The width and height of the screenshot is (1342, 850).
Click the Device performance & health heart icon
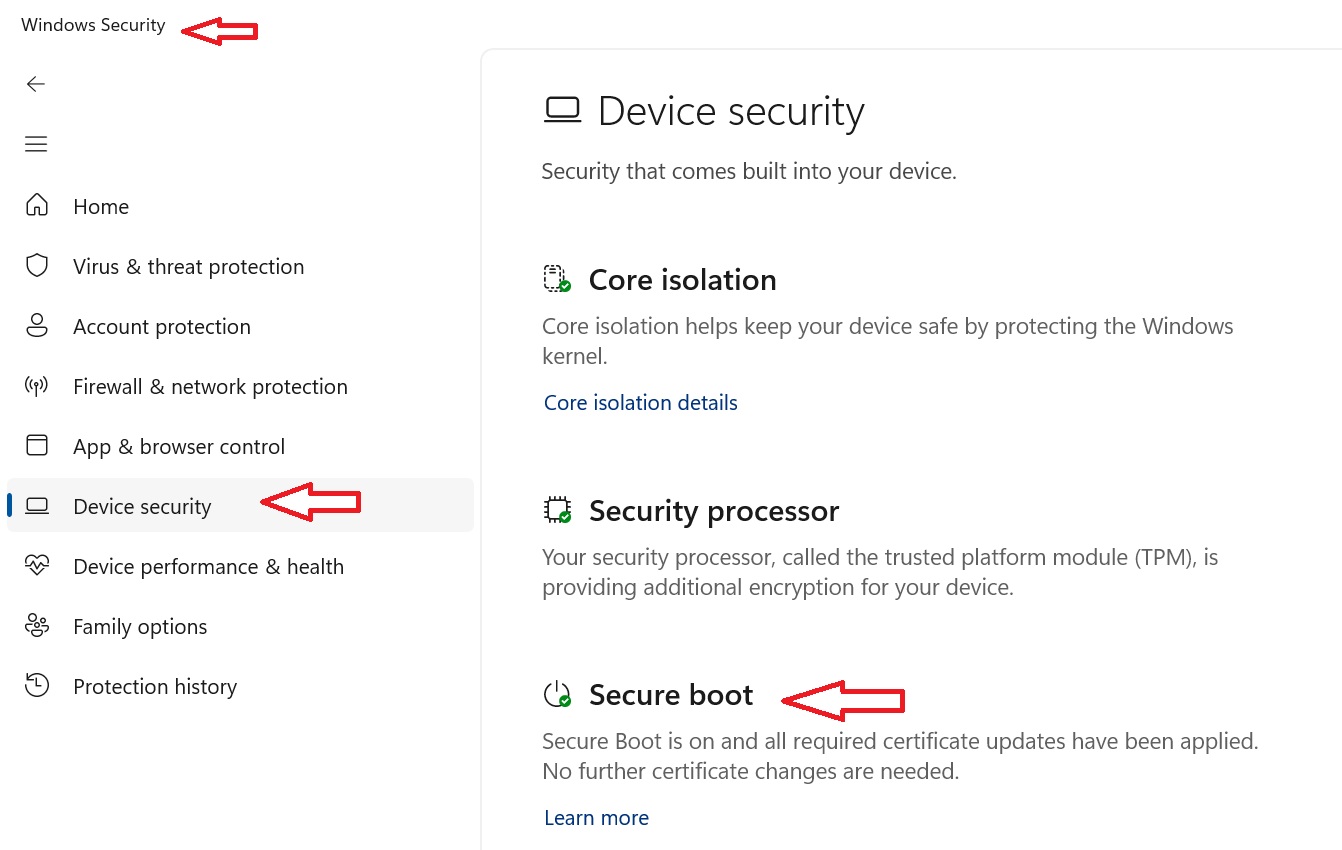pos(37,566)
